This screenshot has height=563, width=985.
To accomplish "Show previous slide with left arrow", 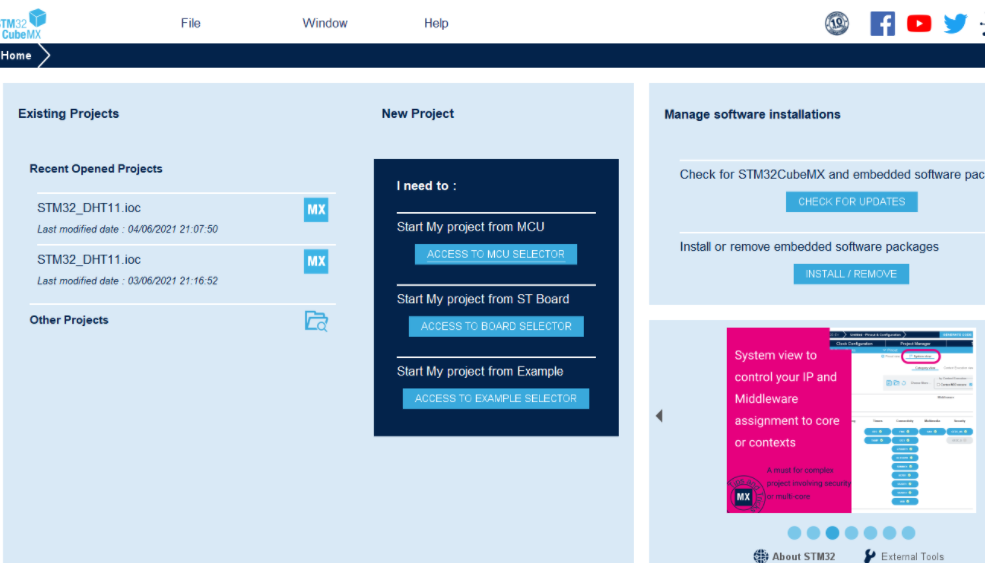I will (659, 415).
